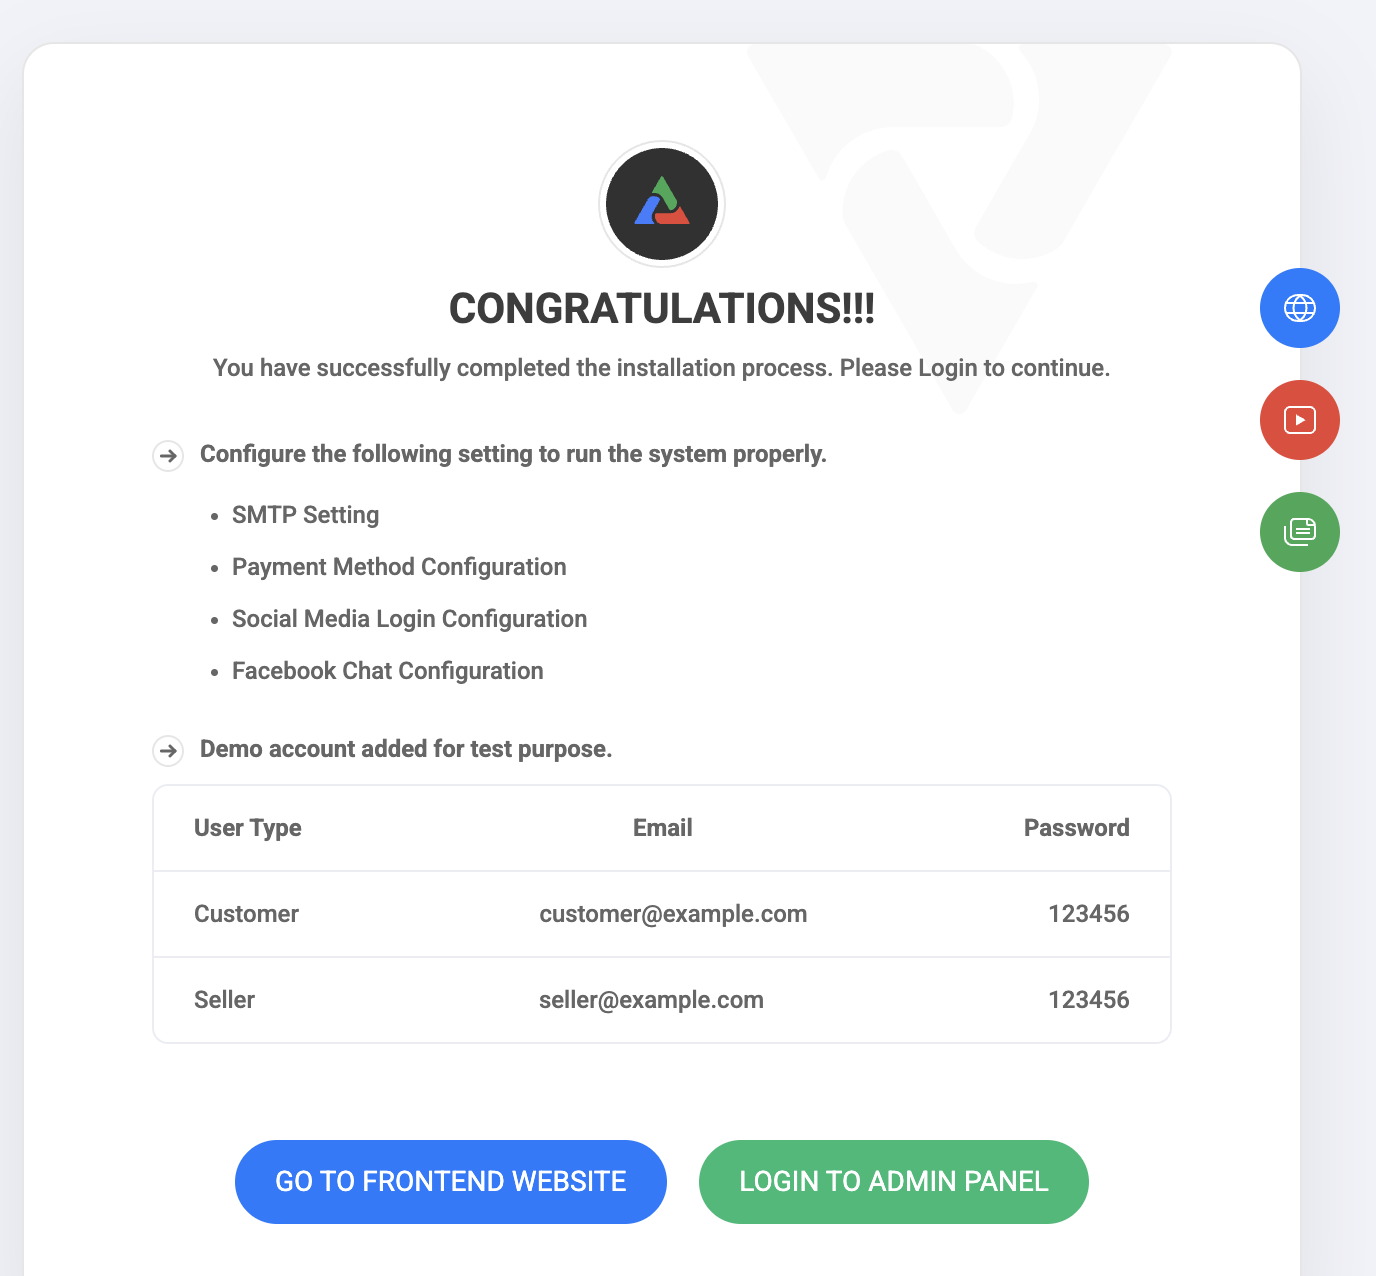This screenshot has height=1276, width=1376.
Task: Click the Customer row password 123456
Action: (1088, 914)
